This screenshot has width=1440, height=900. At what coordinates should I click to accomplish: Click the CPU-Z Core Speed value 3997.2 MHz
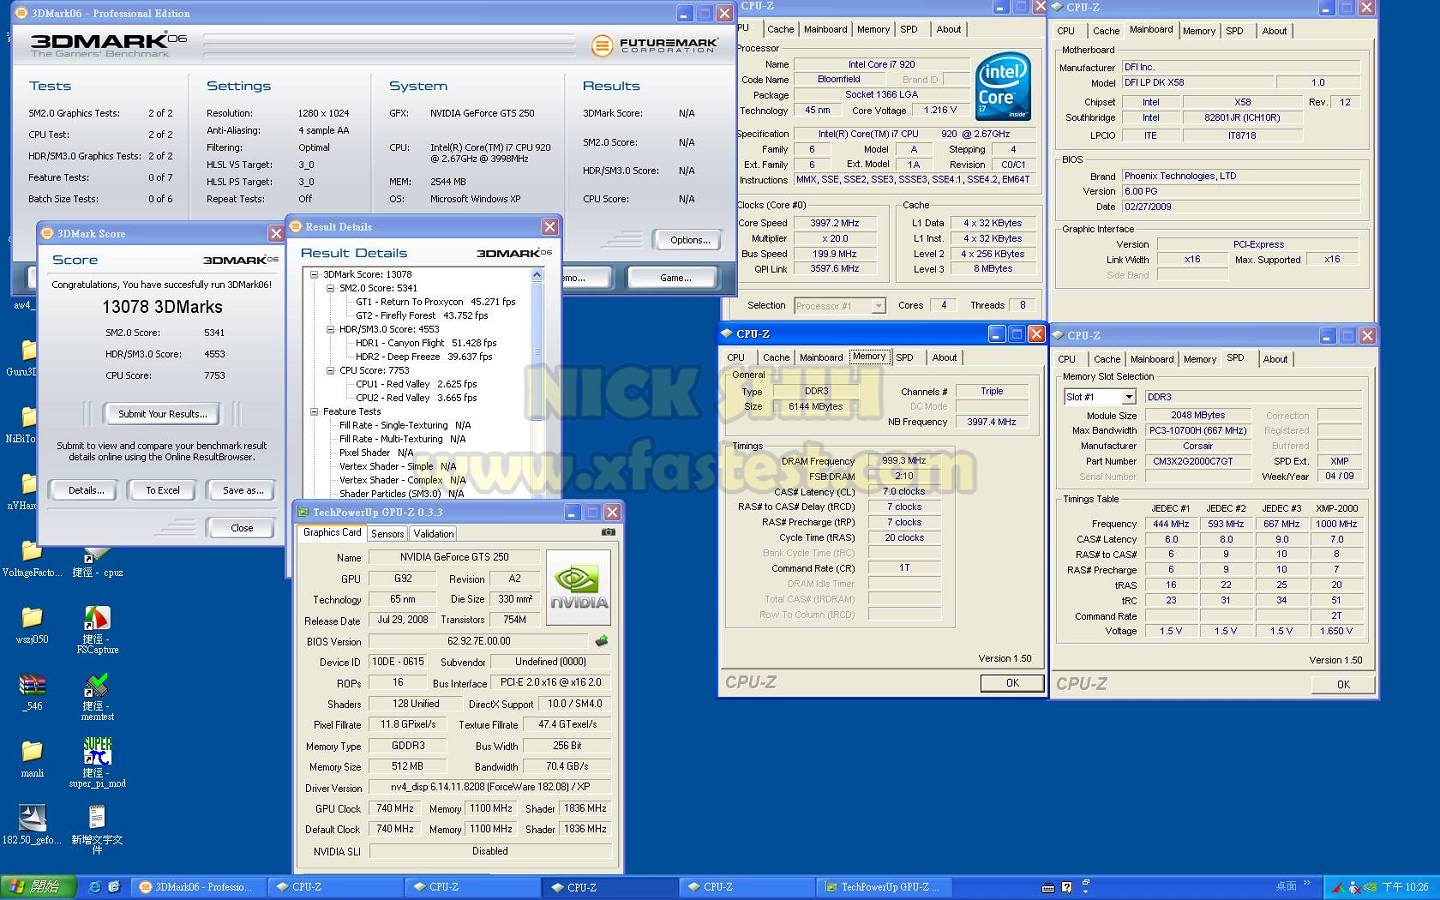pos(834,223)
